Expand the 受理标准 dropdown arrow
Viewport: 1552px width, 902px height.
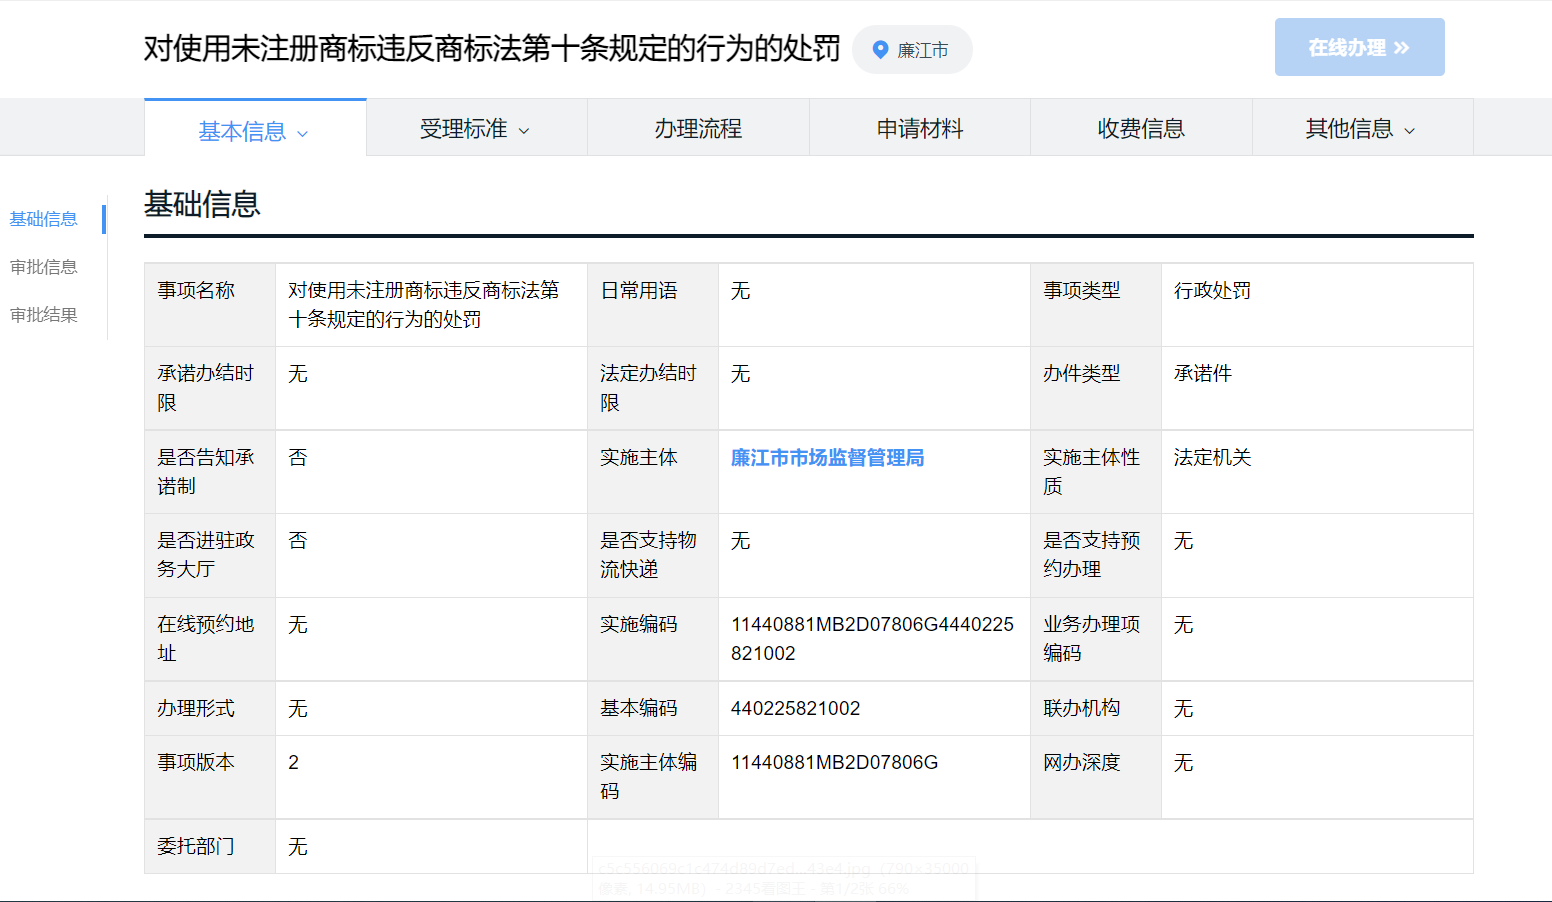coord(524,131)
